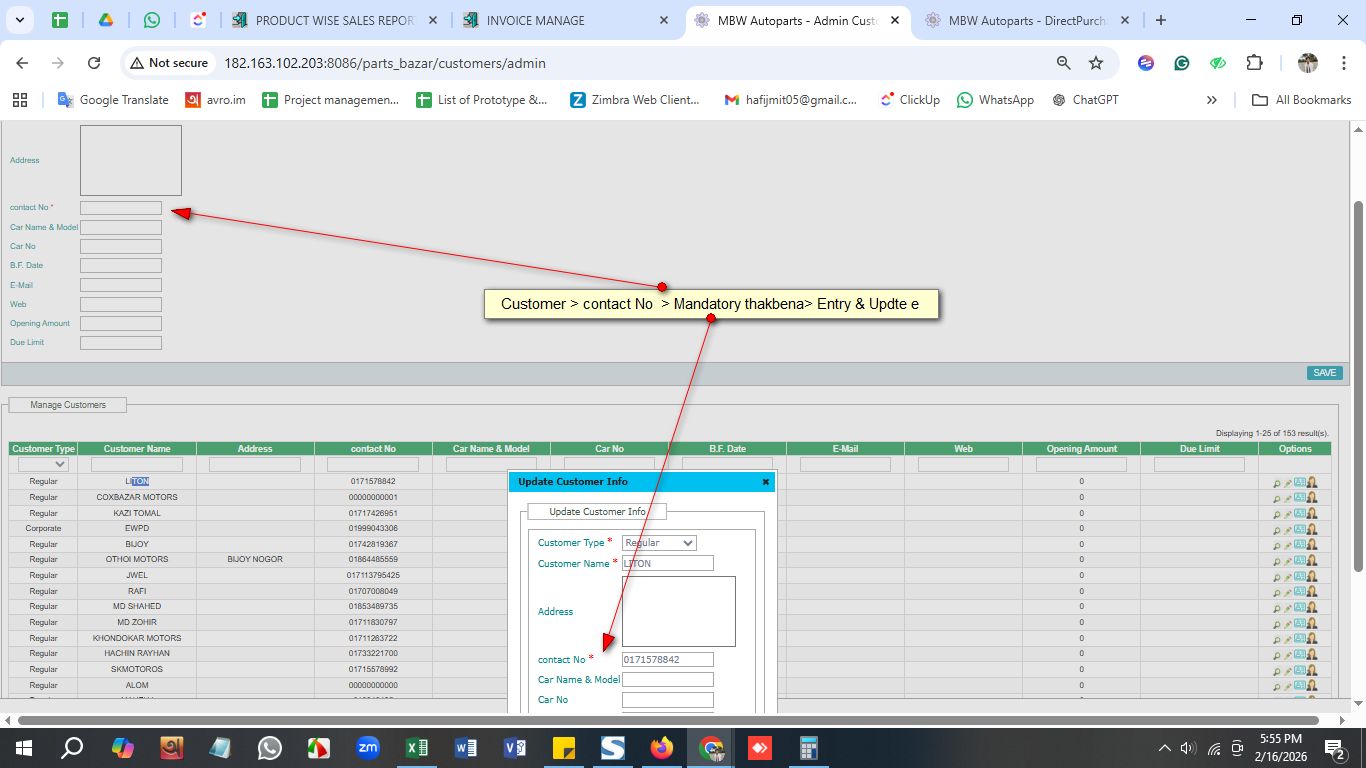Click the view magnifier icon in LITON row
This screenshot has width=1366, height=768.
point(1277,482)
